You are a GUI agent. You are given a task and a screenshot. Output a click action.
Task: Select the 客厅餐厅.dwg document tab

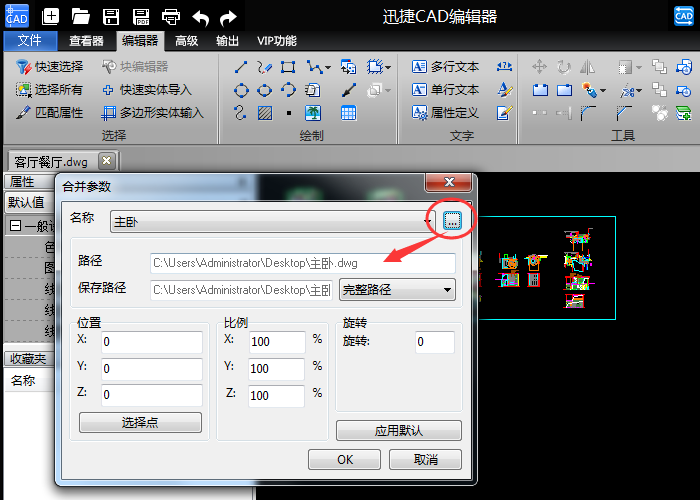click(x=51, y=162)
